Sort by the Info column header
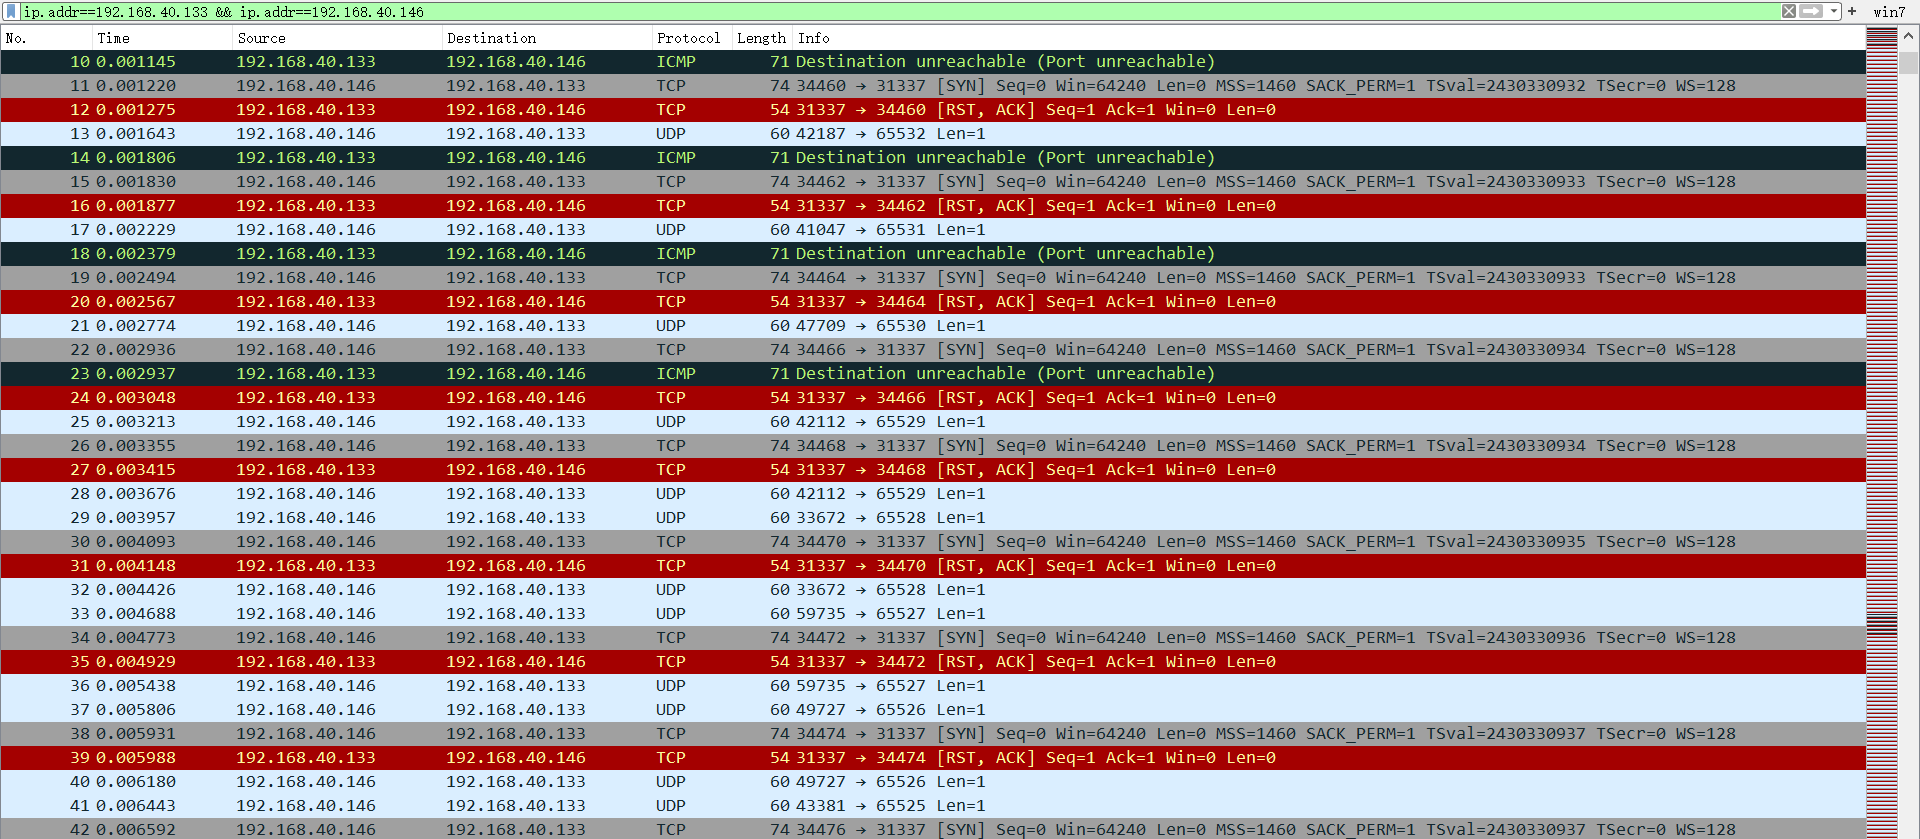The height and width of the screenshot is (839, 1920). [x=1329, y=38]
